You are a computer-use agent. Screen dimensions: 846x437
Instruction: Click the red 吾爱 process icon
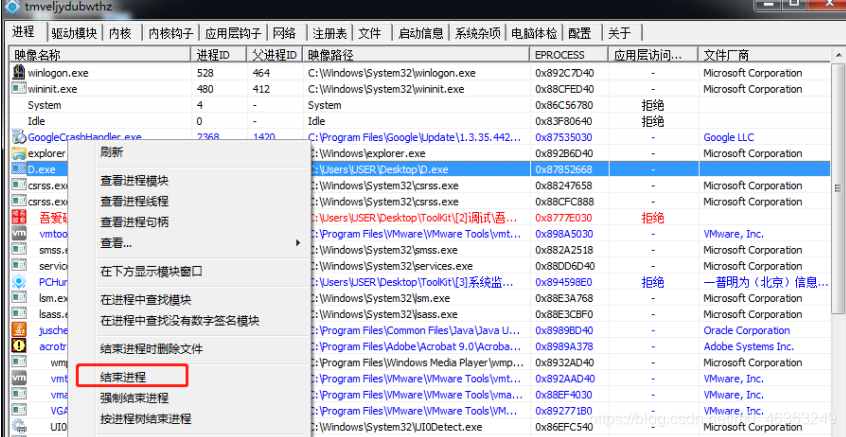point(19,217)
